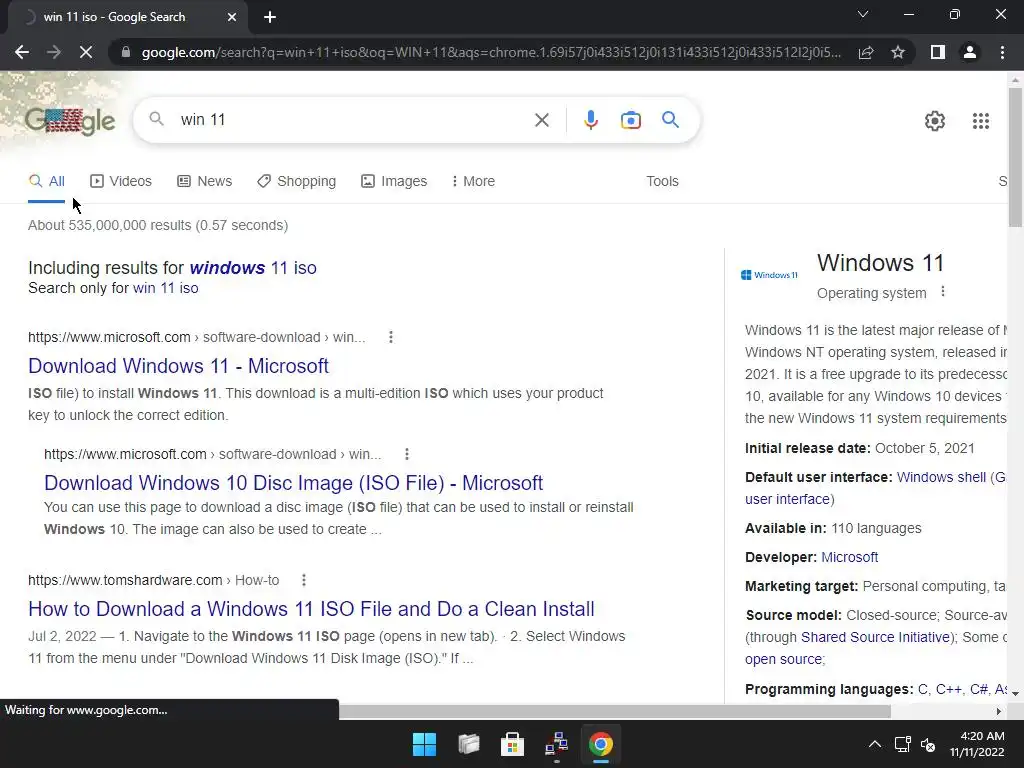
Task: Open Chrome profile menu
Action: (970, 52)
